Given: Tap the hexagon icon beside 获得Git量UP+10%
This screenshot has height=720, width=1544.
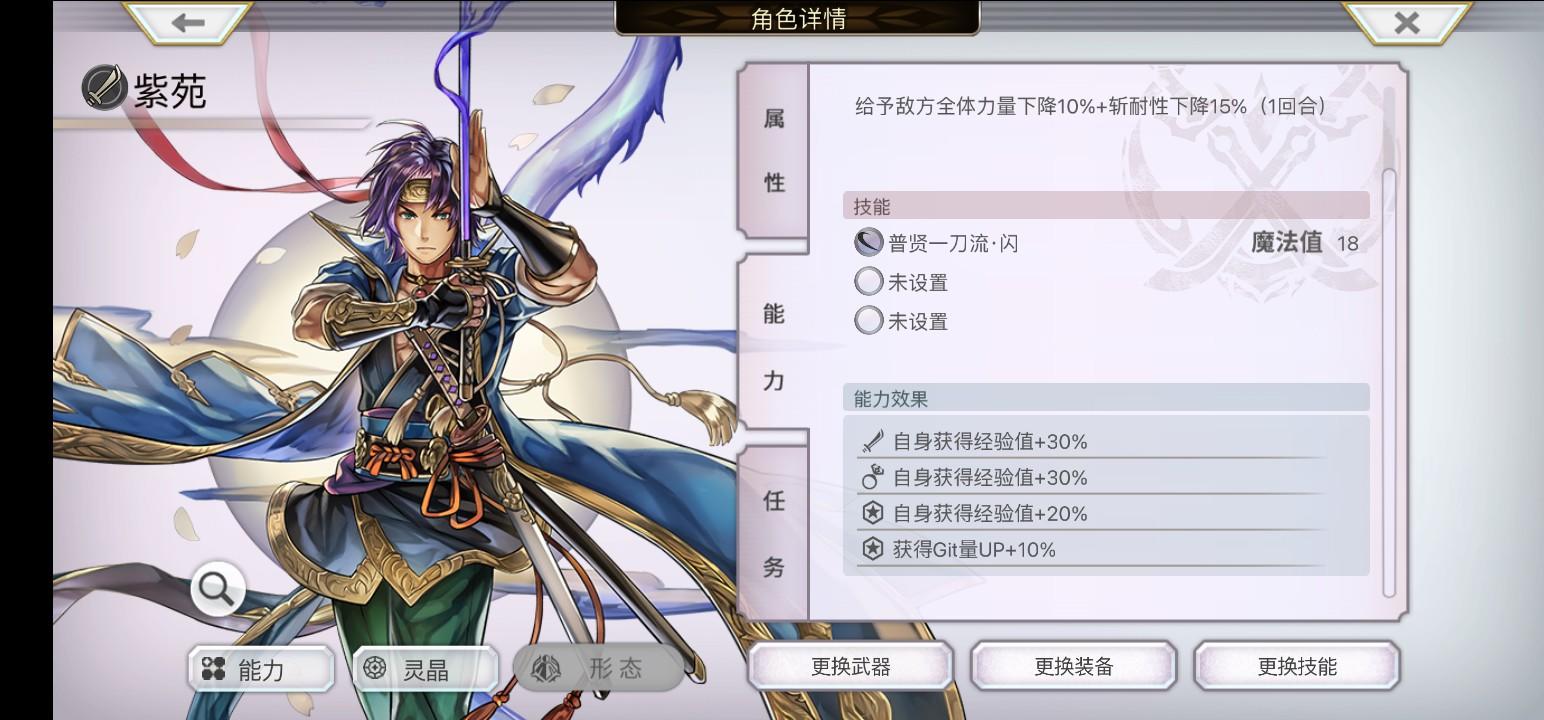Looking at the screenshot, I should (x=873, y=549).
